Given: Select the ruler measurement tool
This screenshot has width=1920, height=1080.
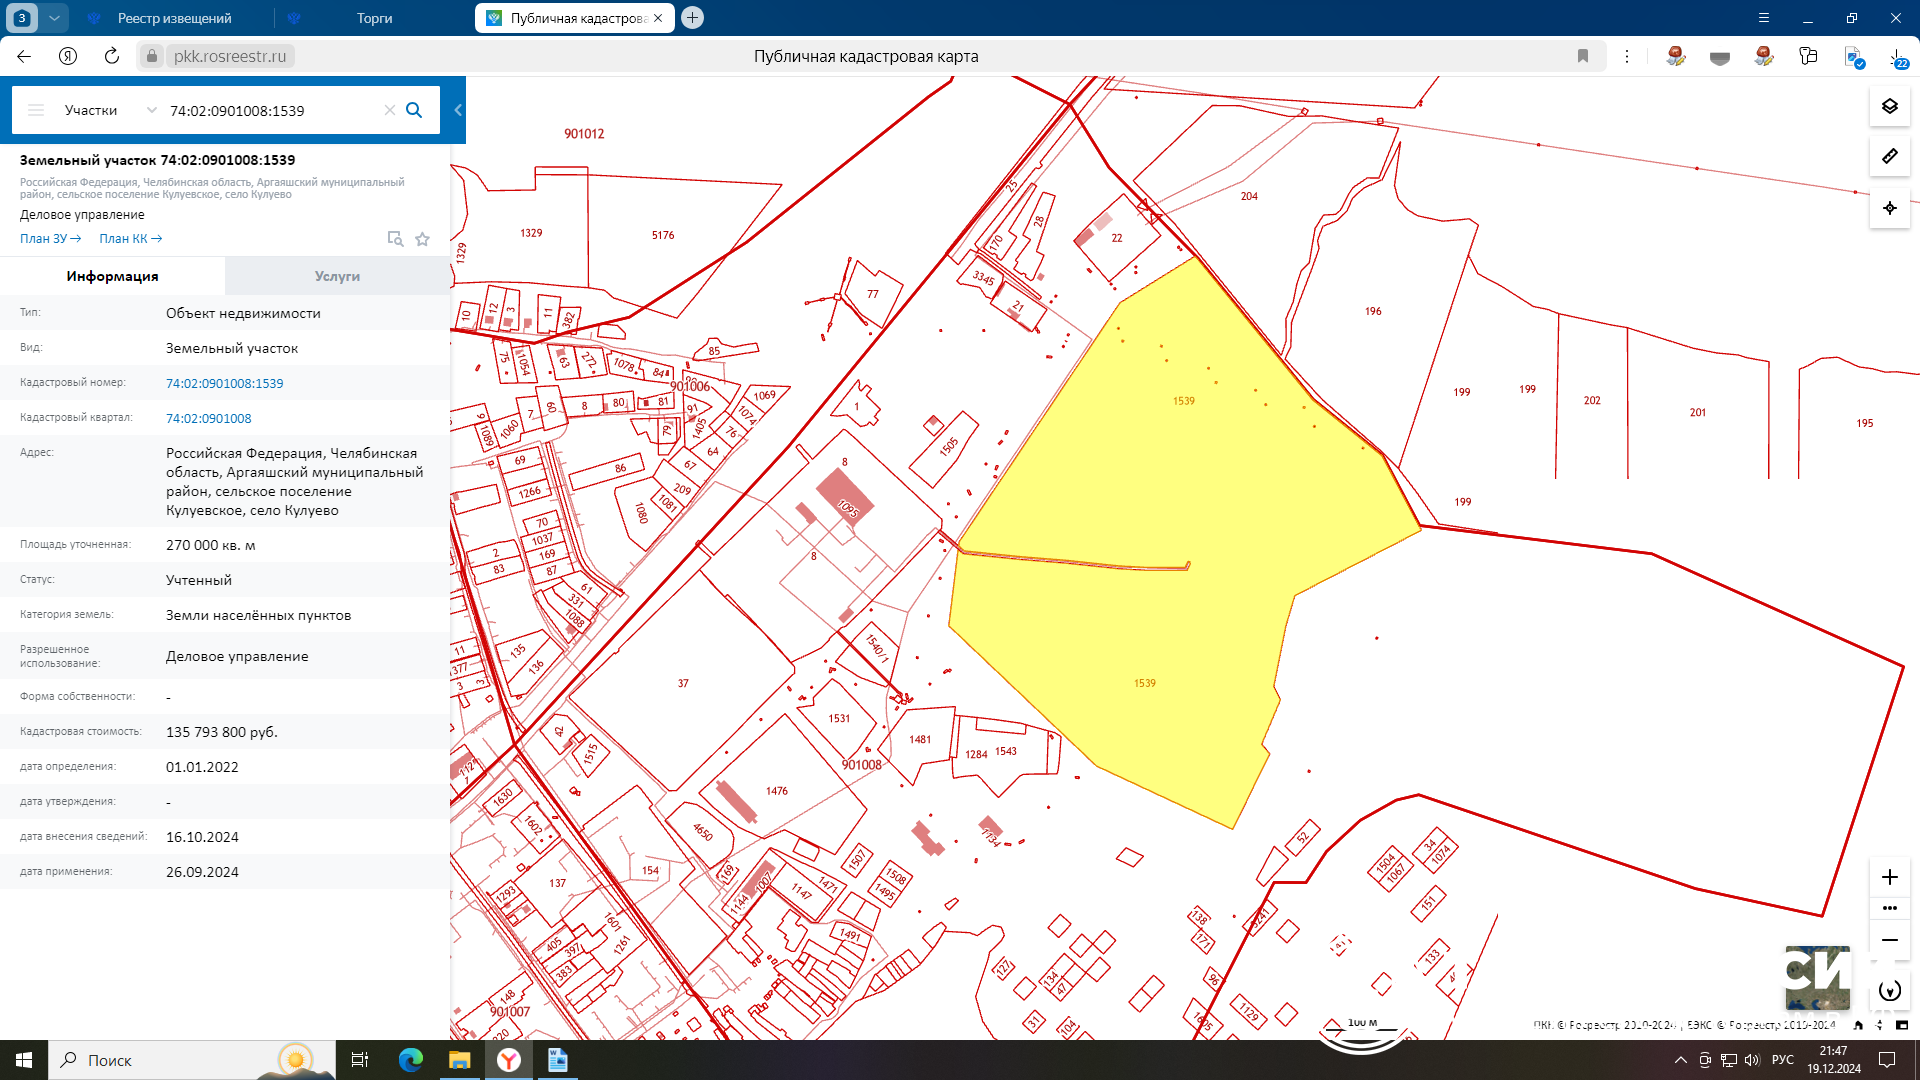Looking at the screenshot, I should 1889,157.
